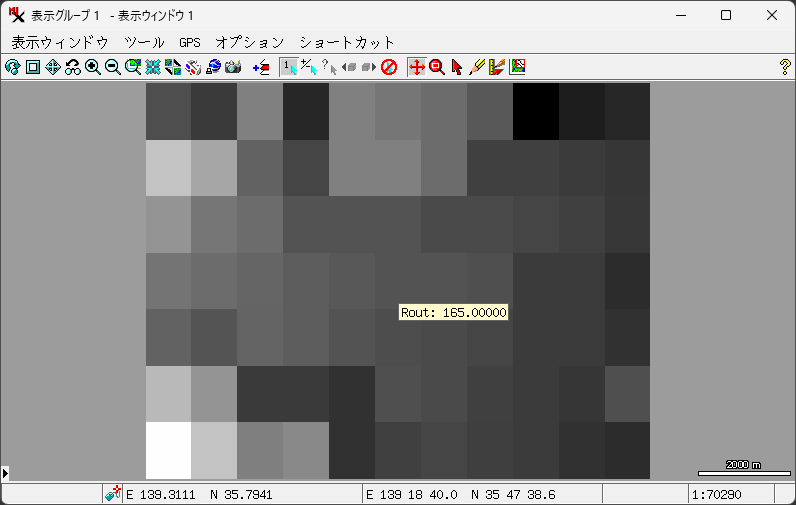Toggle the red zoom box tool

click(437, 67)
